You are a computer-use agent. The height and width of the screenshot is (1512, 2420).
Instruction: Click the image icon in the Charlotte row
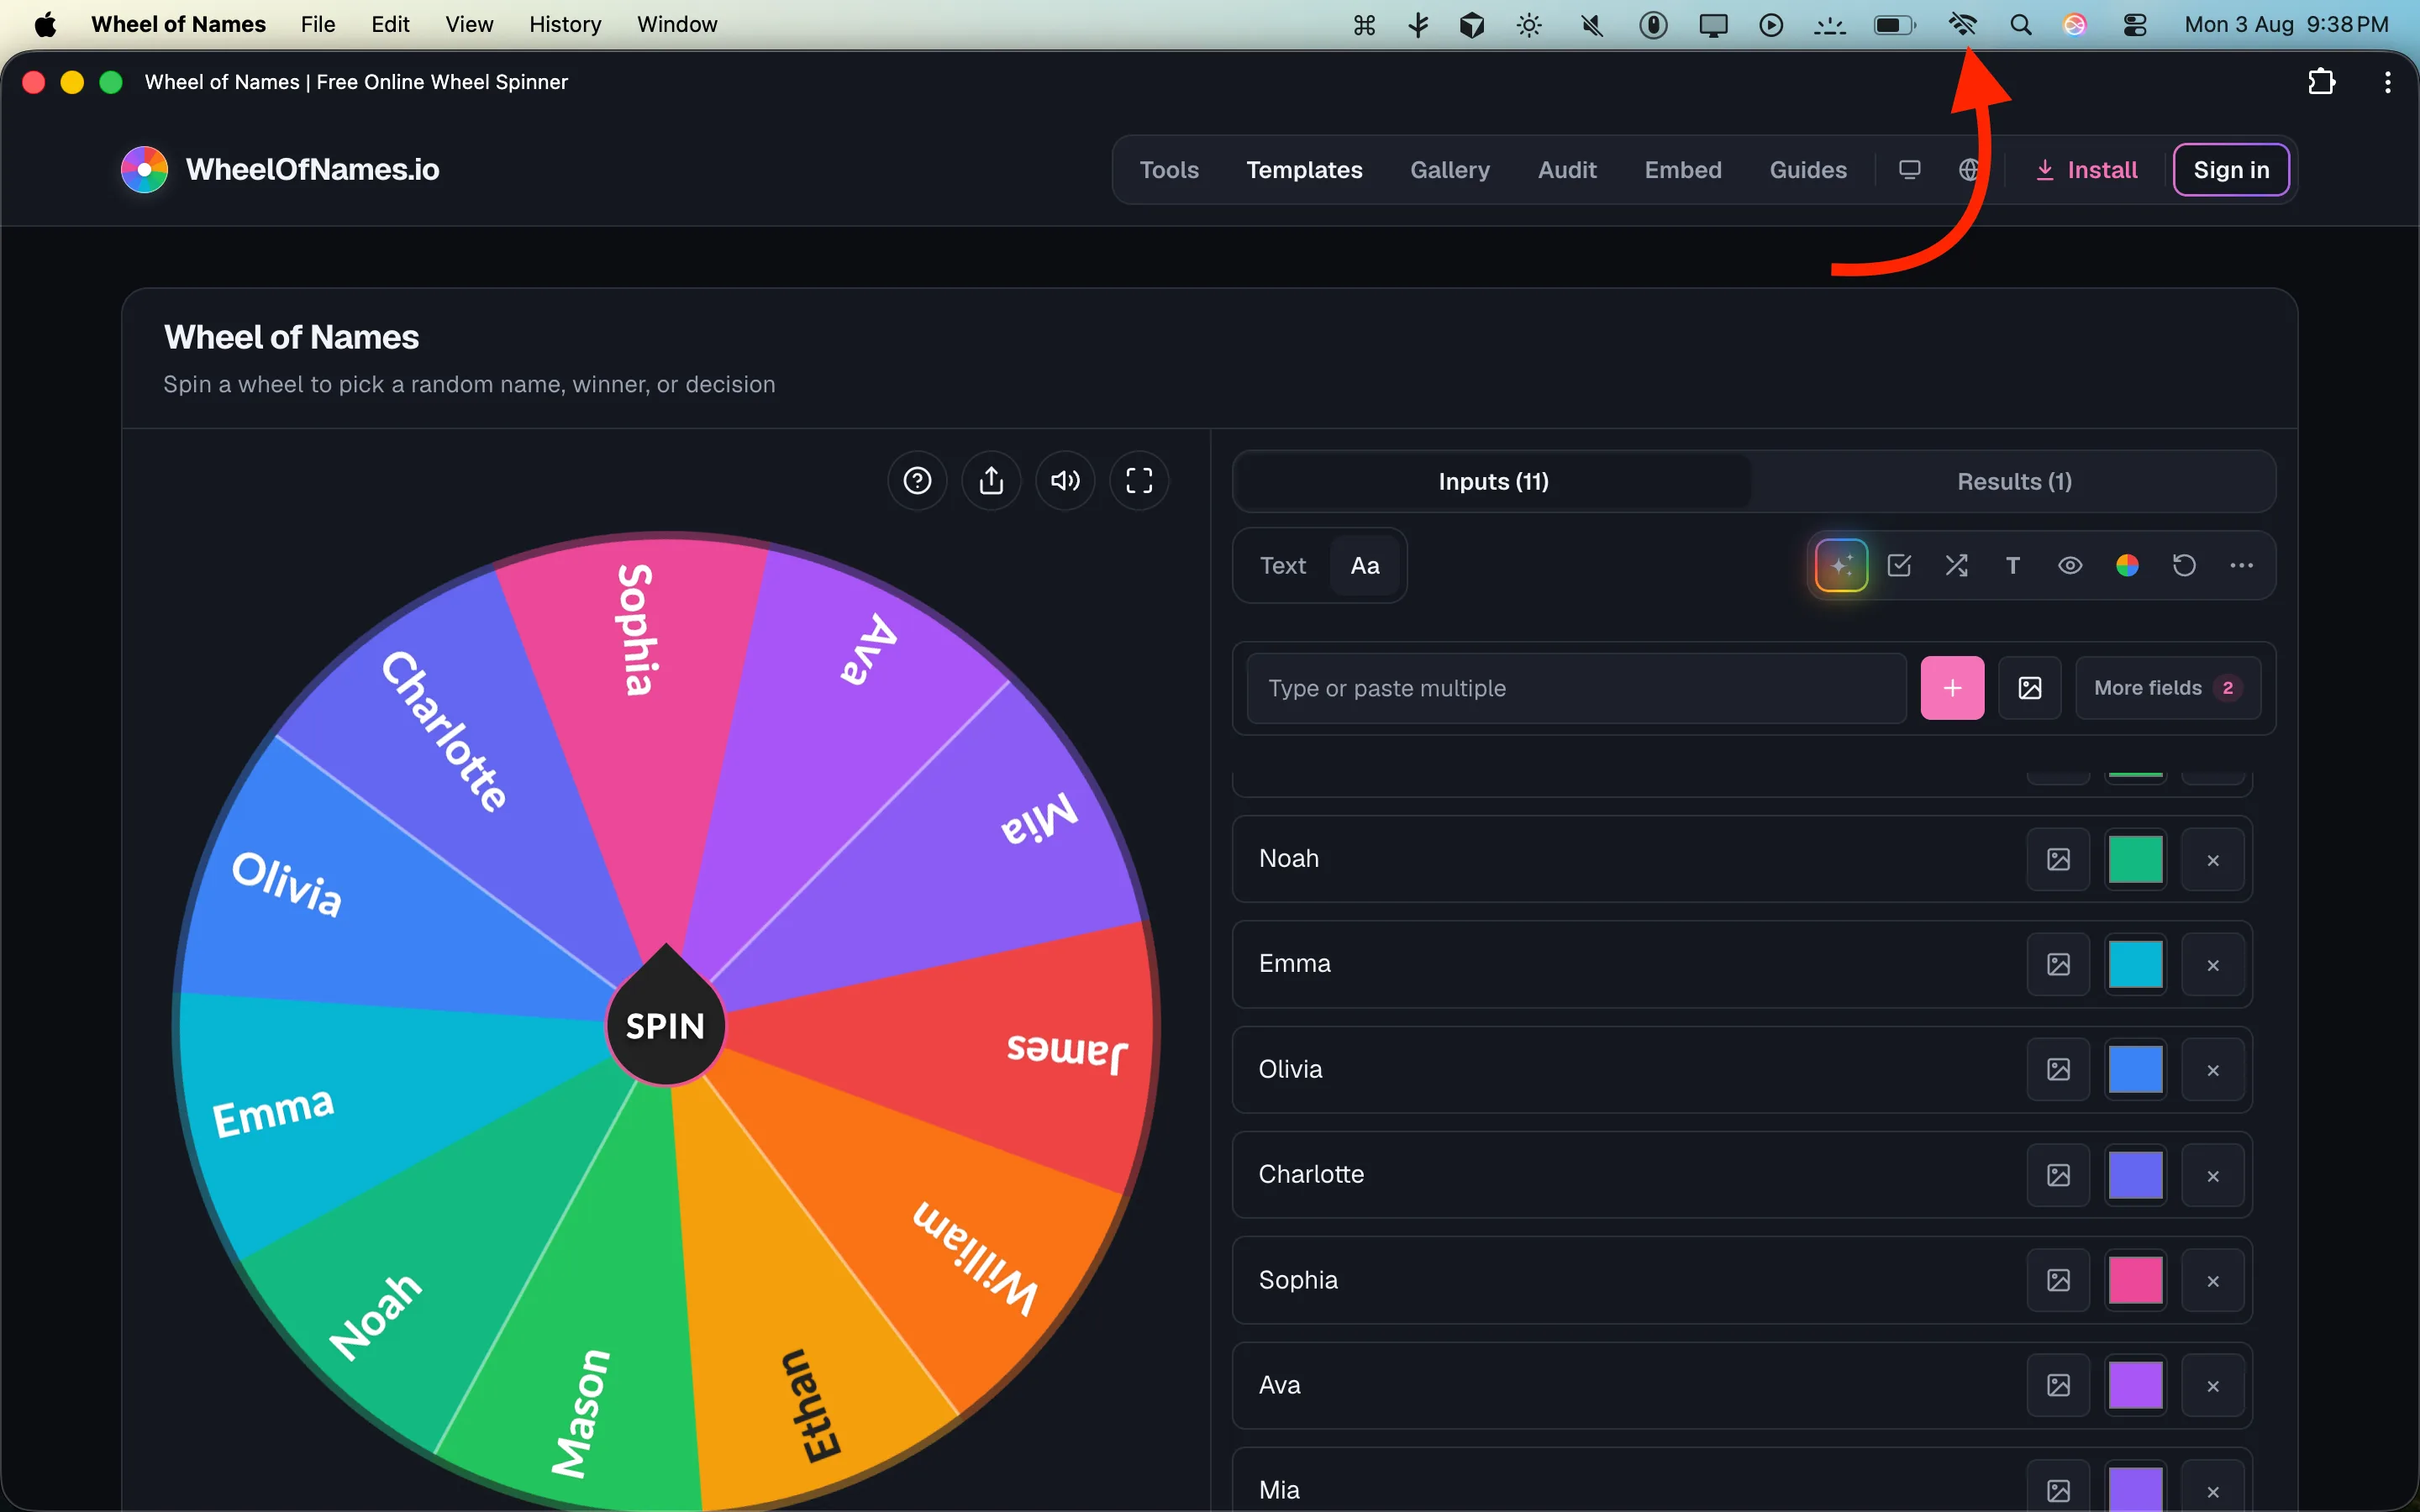[x=2058, y=1175]
